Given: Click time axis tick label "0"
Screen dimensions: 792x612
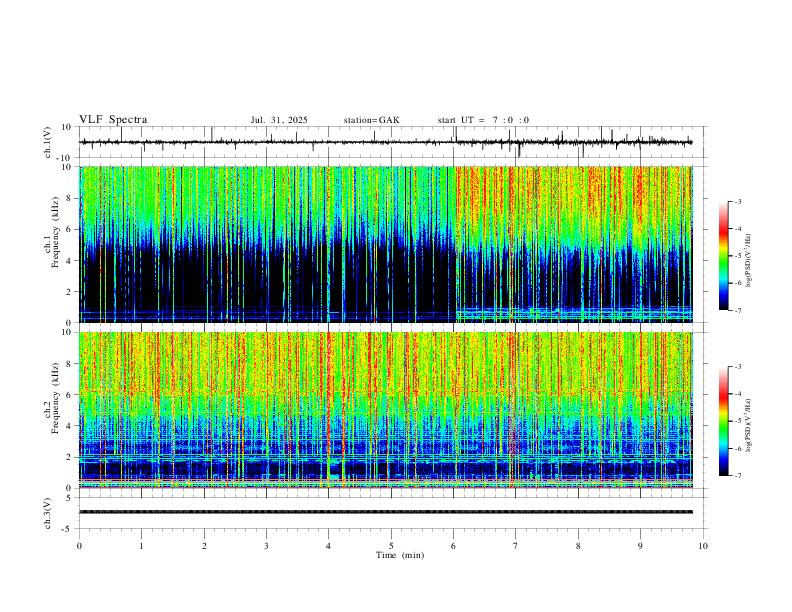Looking at the screenshot, I should point(79,546).
